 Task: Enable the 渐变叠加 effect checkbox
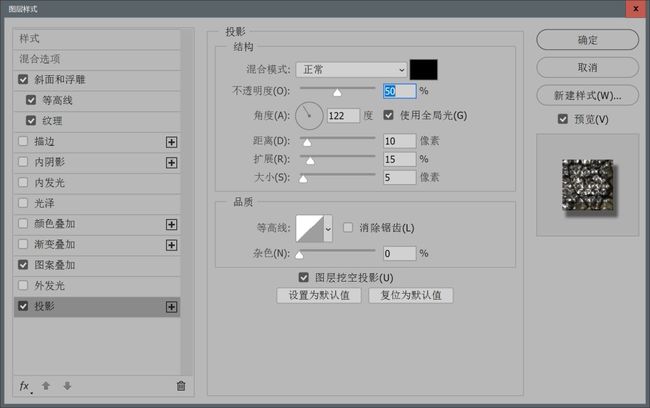coord(23,244)
